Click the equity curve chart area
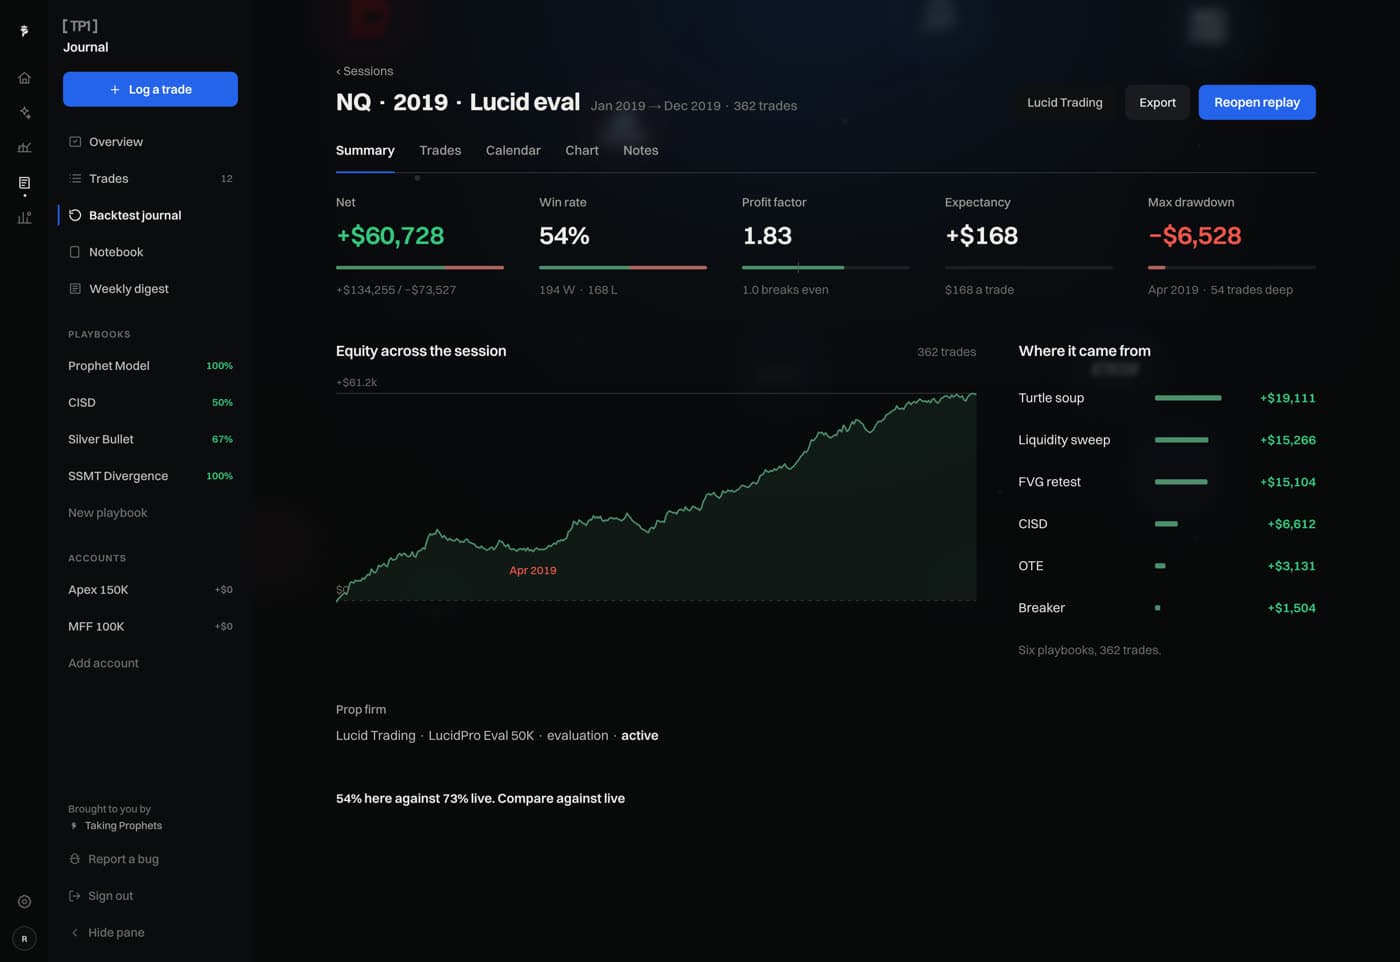The height and width of the screenshot is (962, 1400). (656, 497)
